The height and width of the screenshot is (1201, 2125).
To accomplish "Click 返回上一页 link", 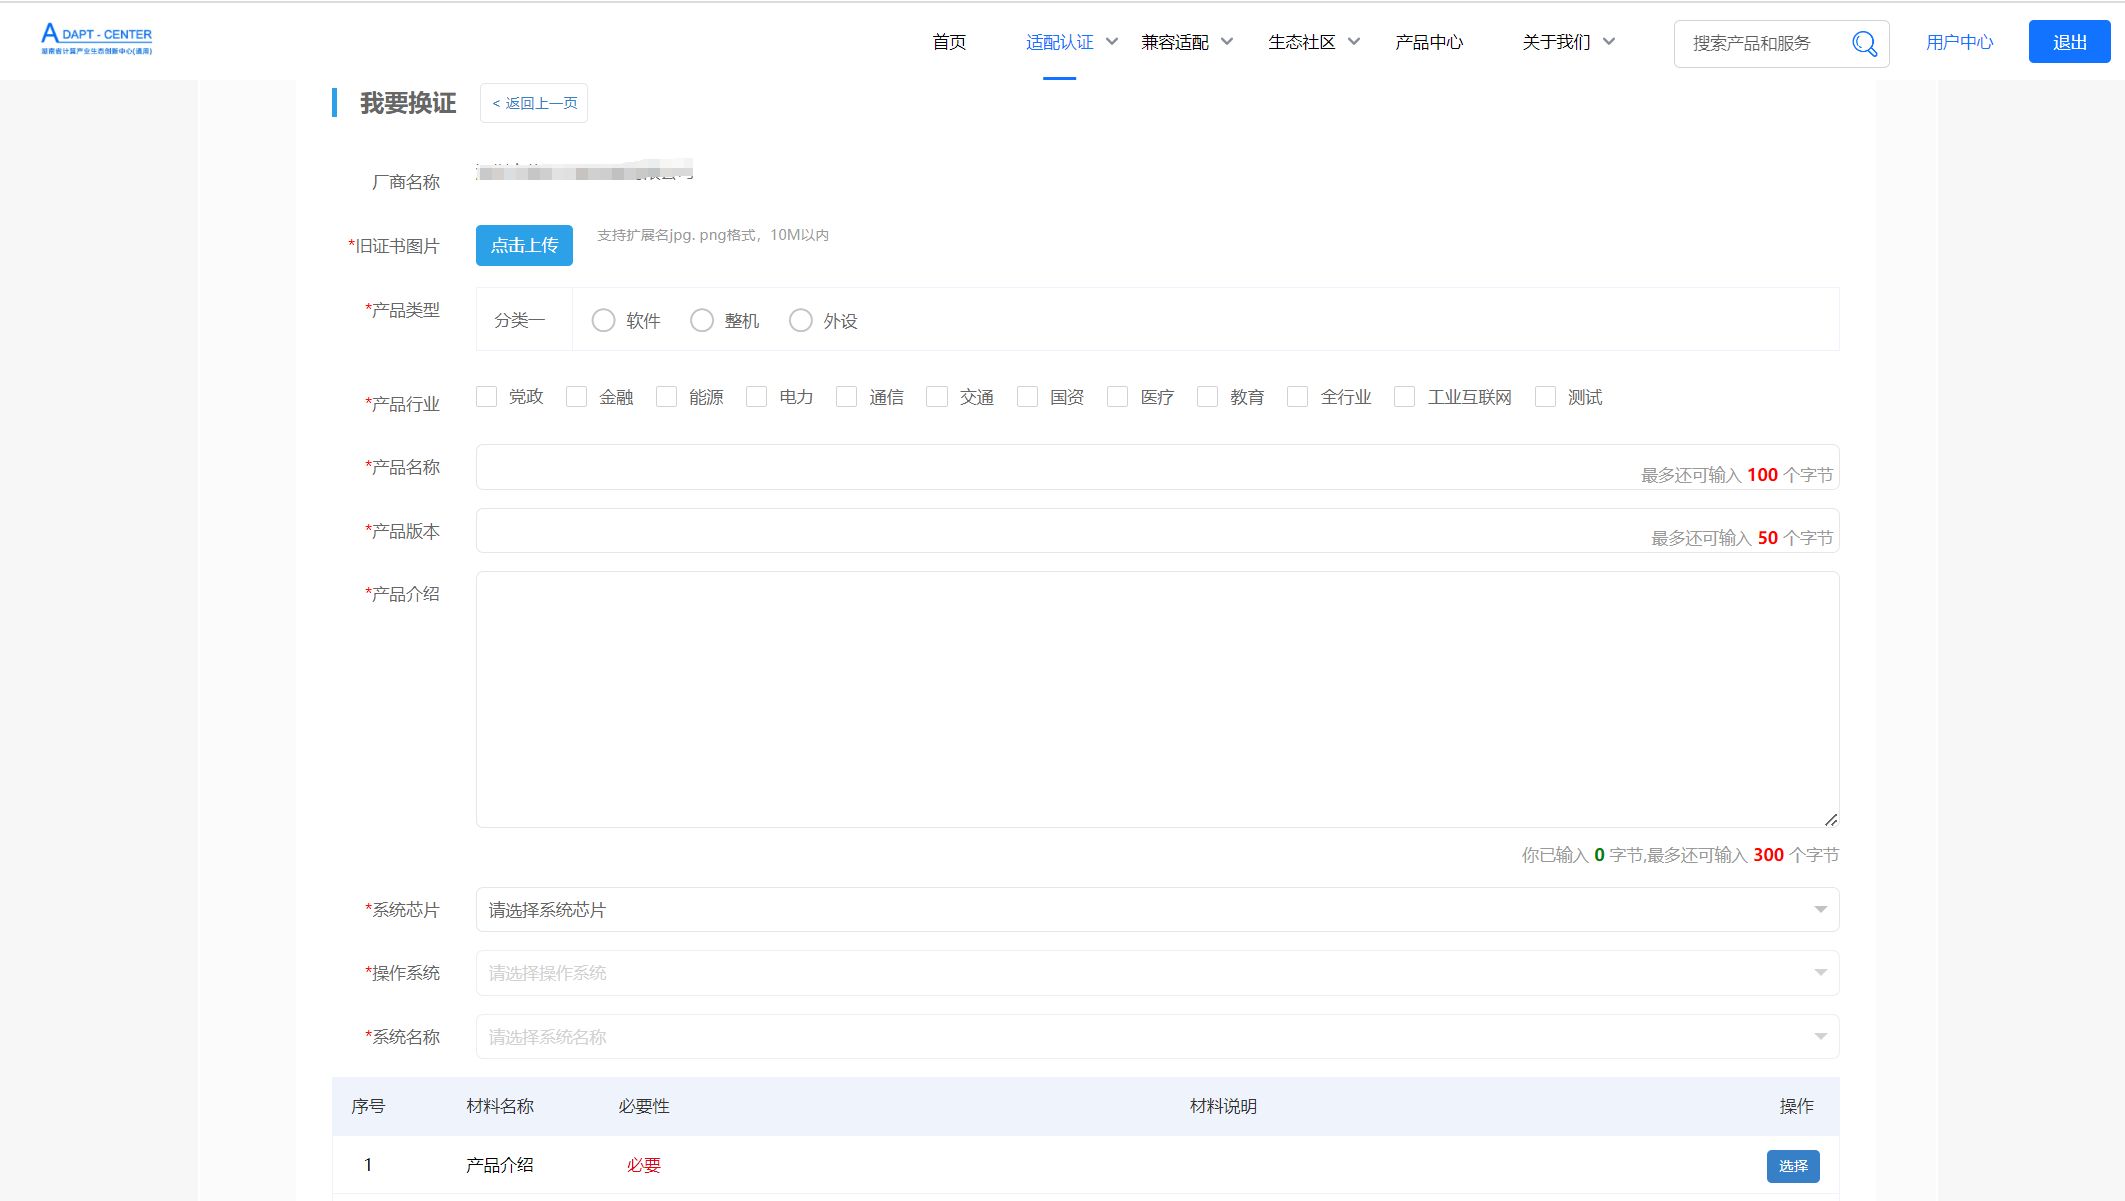I will pos(534,103).
